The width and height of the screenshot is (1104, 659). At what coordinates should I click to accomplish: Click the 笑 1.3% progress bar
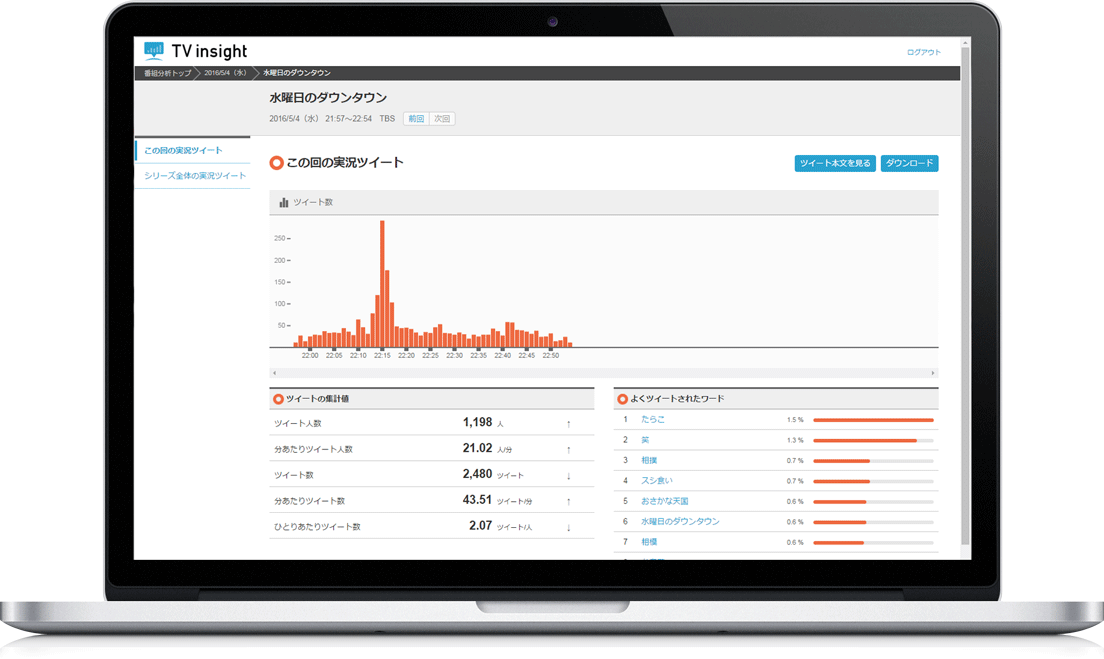(873, 441)
